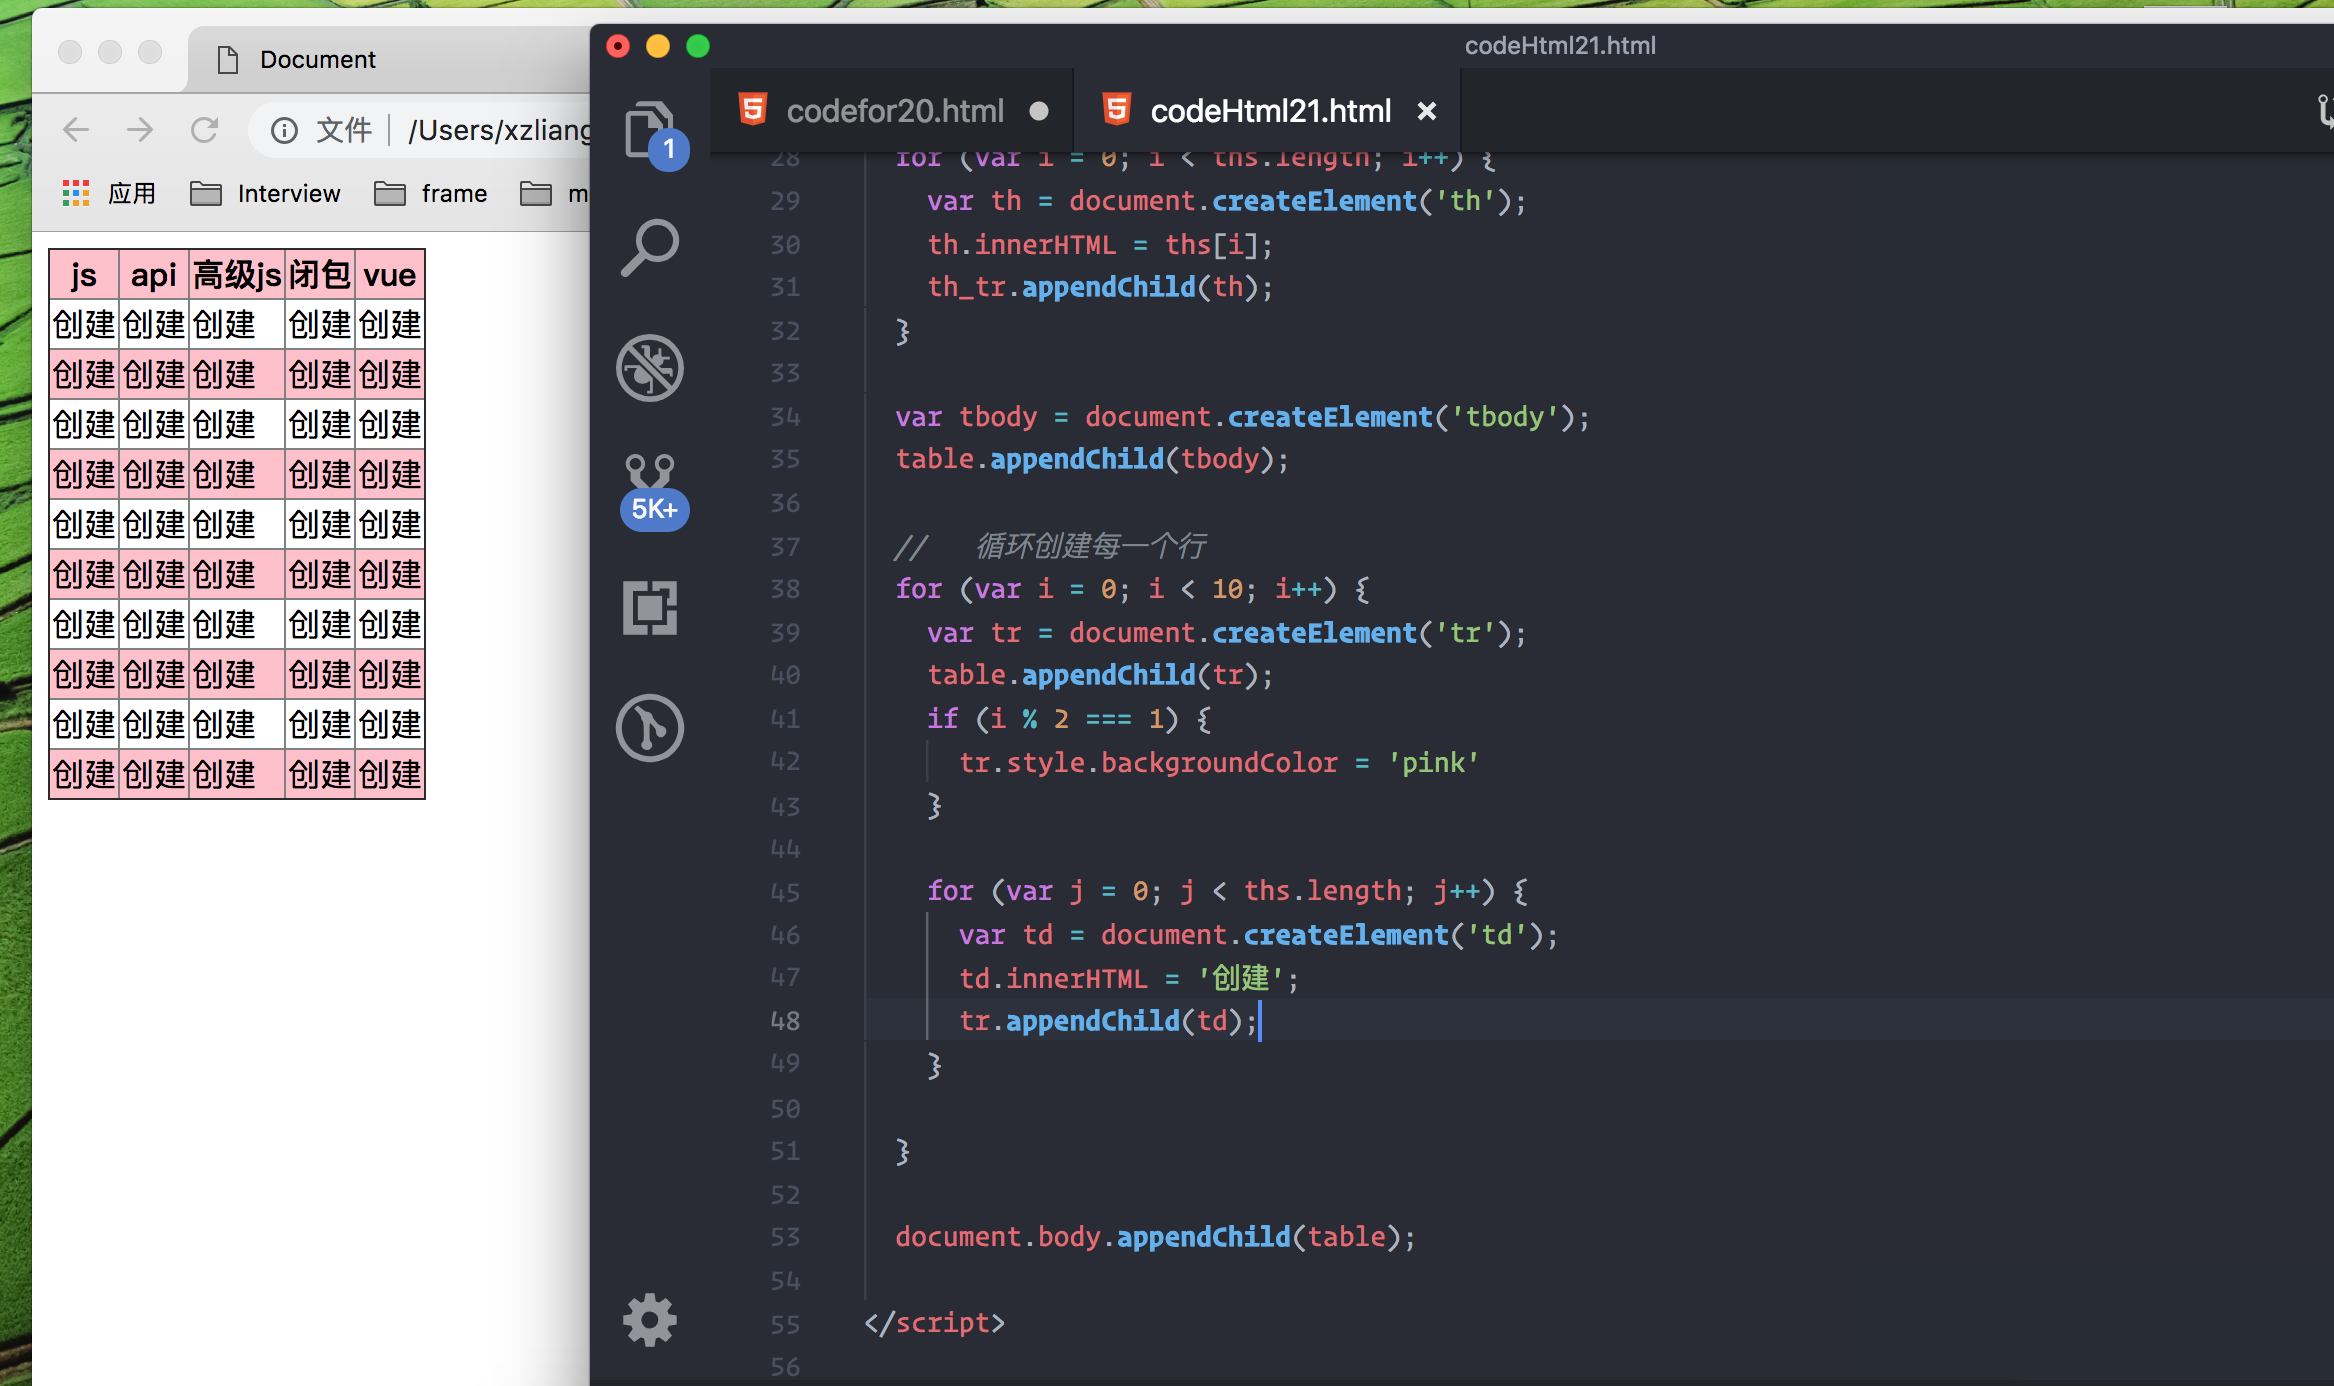
Task: Switch to the codefor20.html tab
Action: click(x=894, y=111)
